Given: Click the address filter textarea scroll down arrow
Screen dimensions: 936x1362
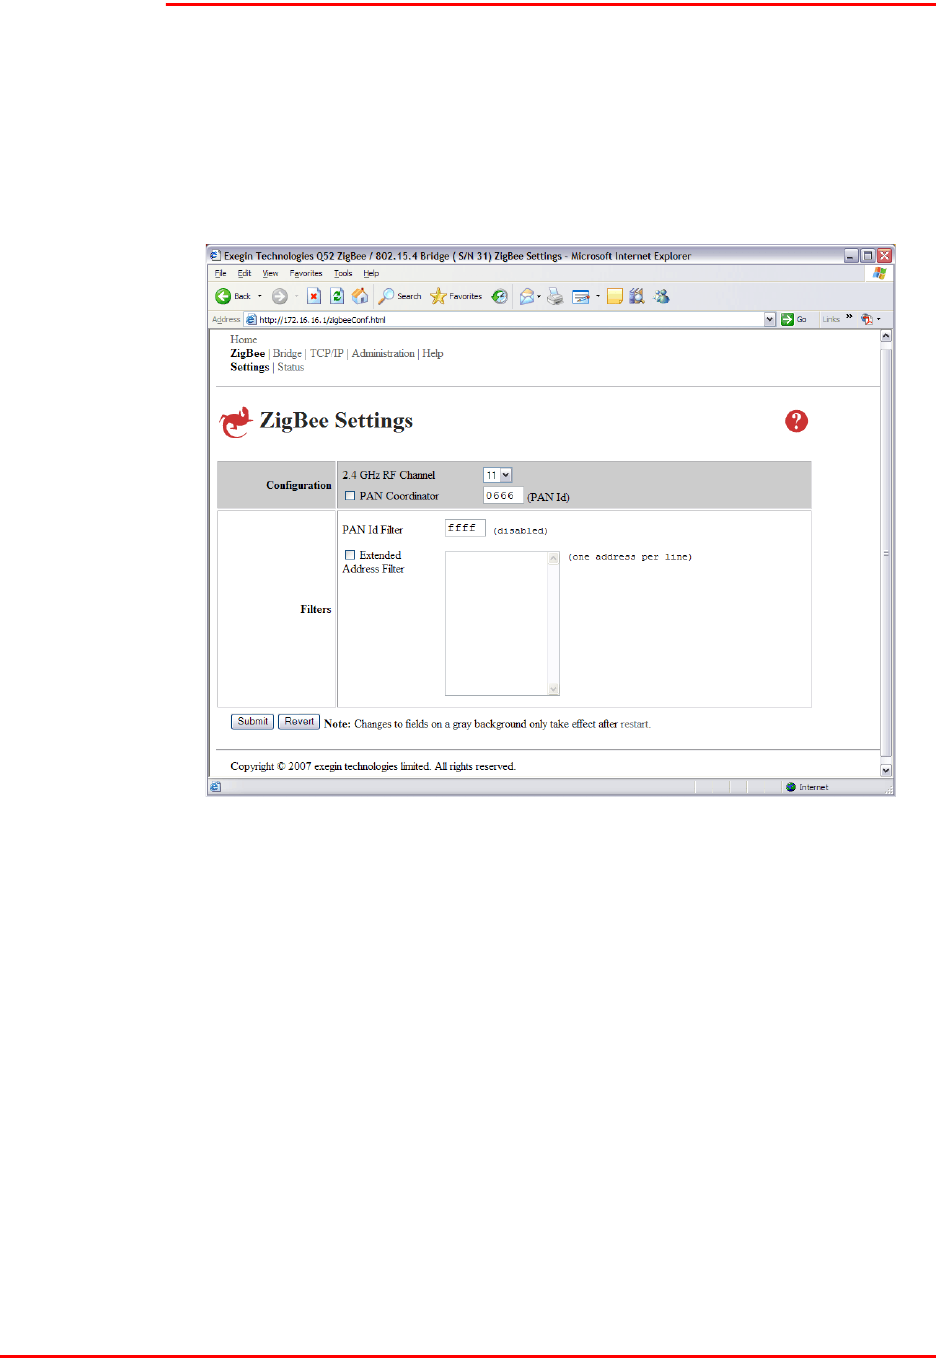Looking at the screenshot, I should click(554, 688).
